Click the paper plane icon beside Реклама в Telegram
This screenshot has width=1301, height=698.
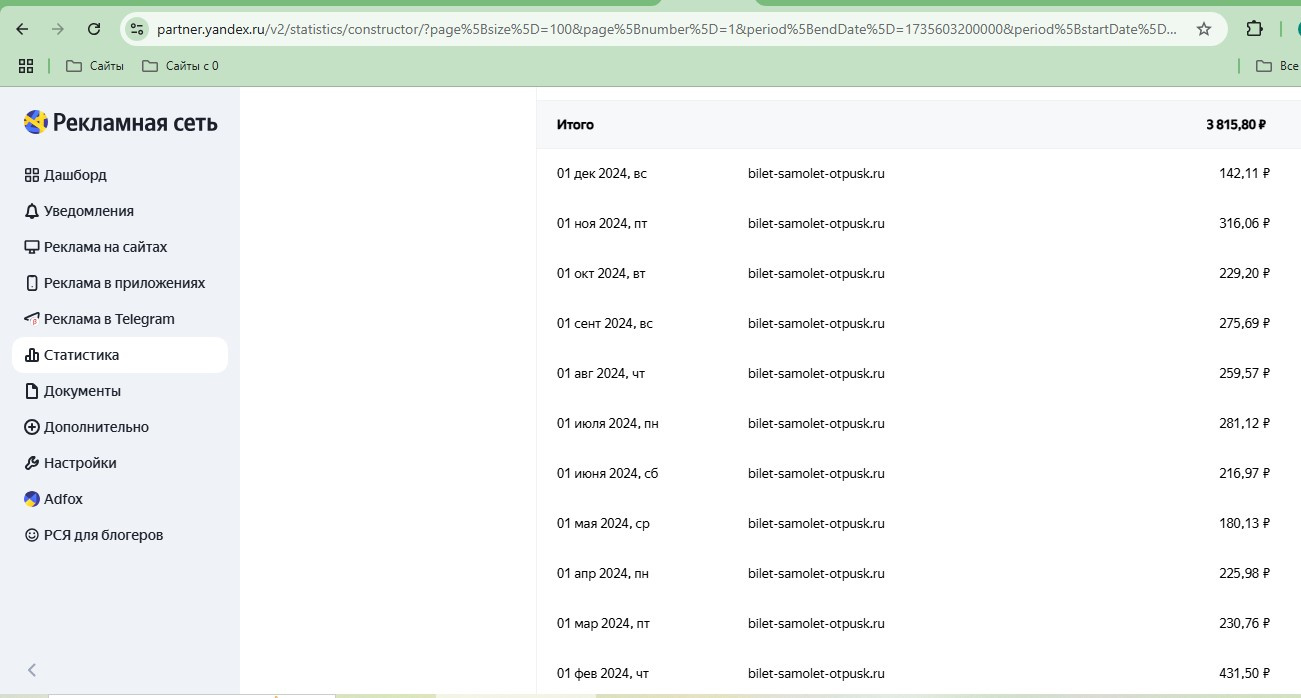click(32, 319)
